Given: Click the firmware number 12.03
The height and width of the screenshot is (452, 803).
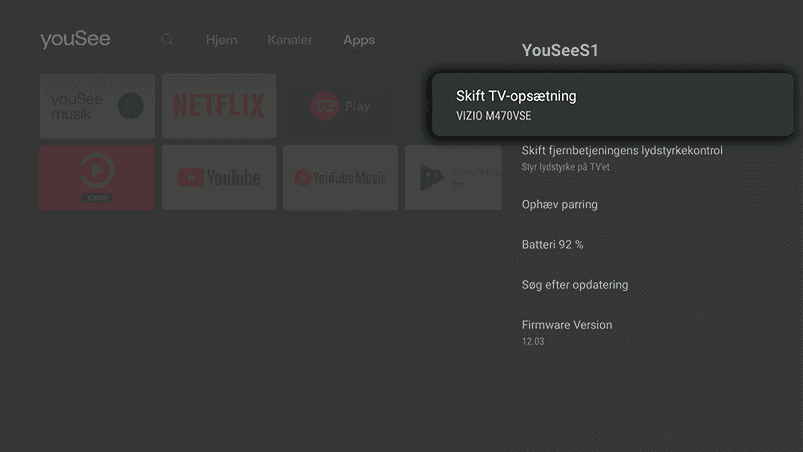Looking at the screenshot, I should pyautogui.click(x=533, y=341).
